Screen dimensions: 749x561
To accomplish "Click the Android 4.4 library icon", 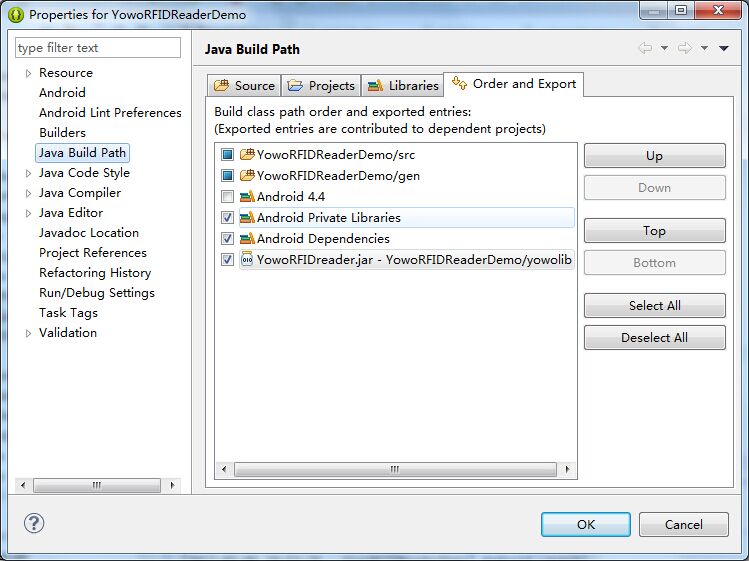I will coord(247,196).
